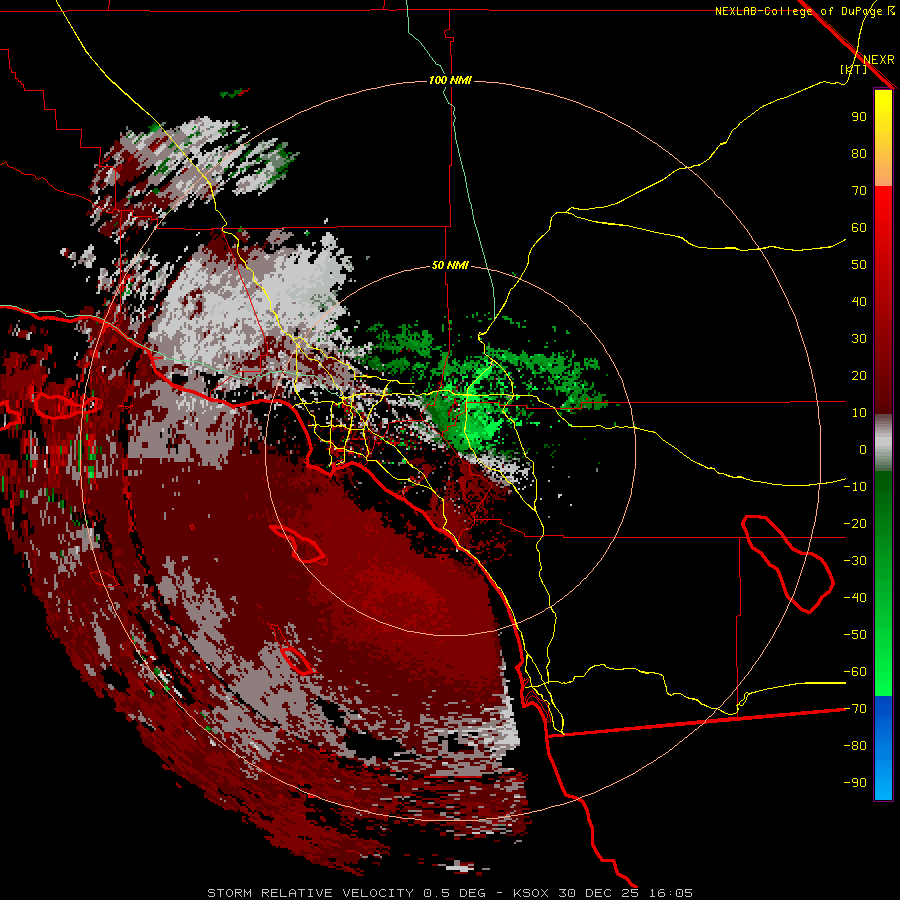Click the [KT] units label above scale
This screenshot has height=900, width=900.
[854, 69]
